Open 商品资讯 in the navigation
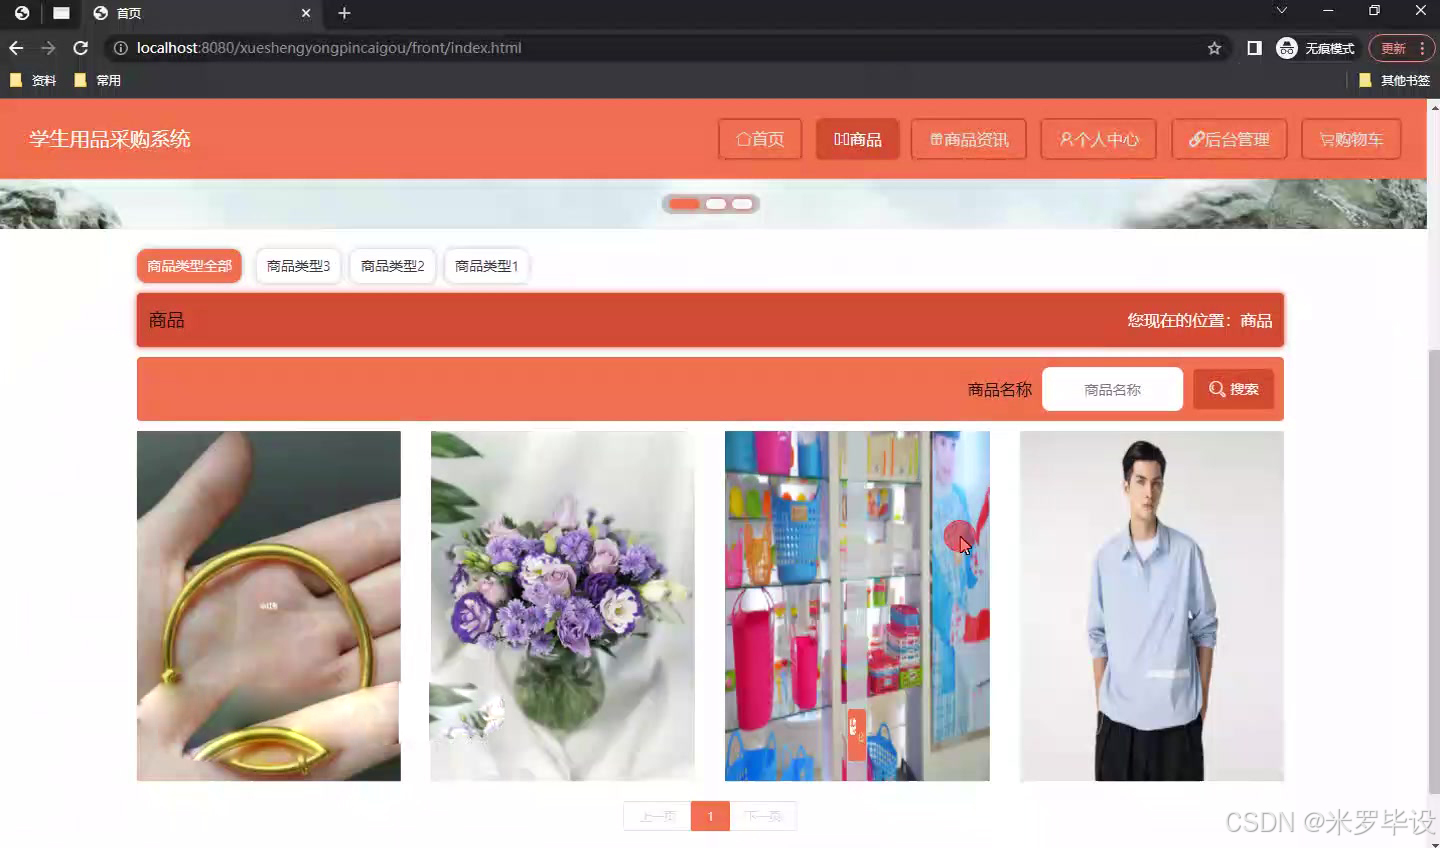 969,139
